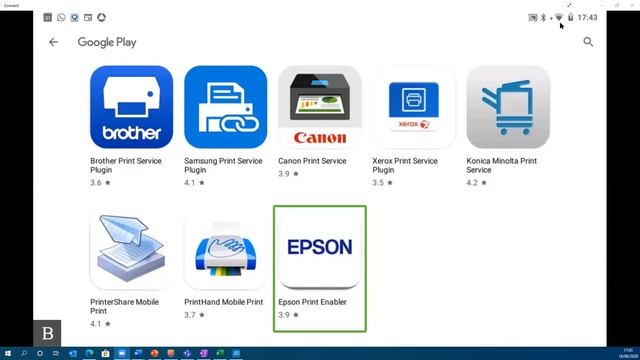This screenshot has width=640, height=360.
Task: Click the 4.2 rating under Konica Minolta
Action: click(x=477, y=182)
